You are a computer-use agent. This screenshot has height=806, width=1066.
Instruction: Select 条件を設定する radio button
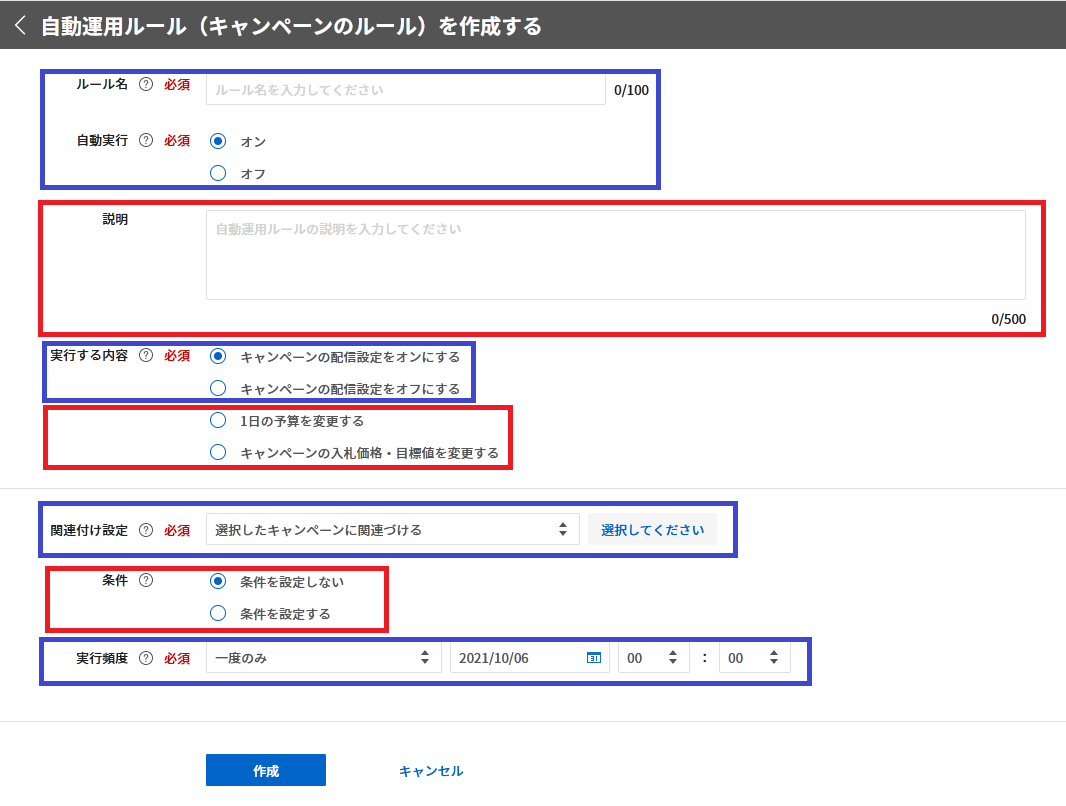[218, 613]
